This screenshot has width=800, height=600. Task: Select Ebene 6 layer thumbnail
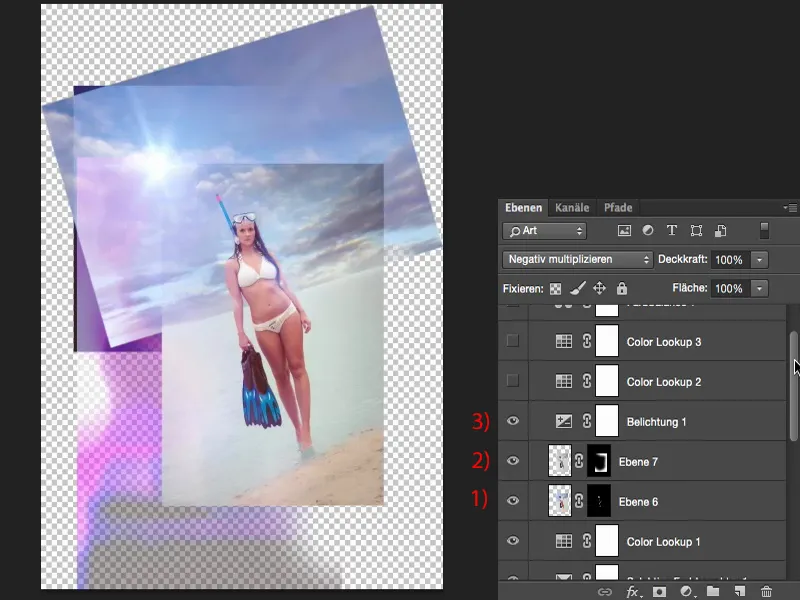point(560,501)
